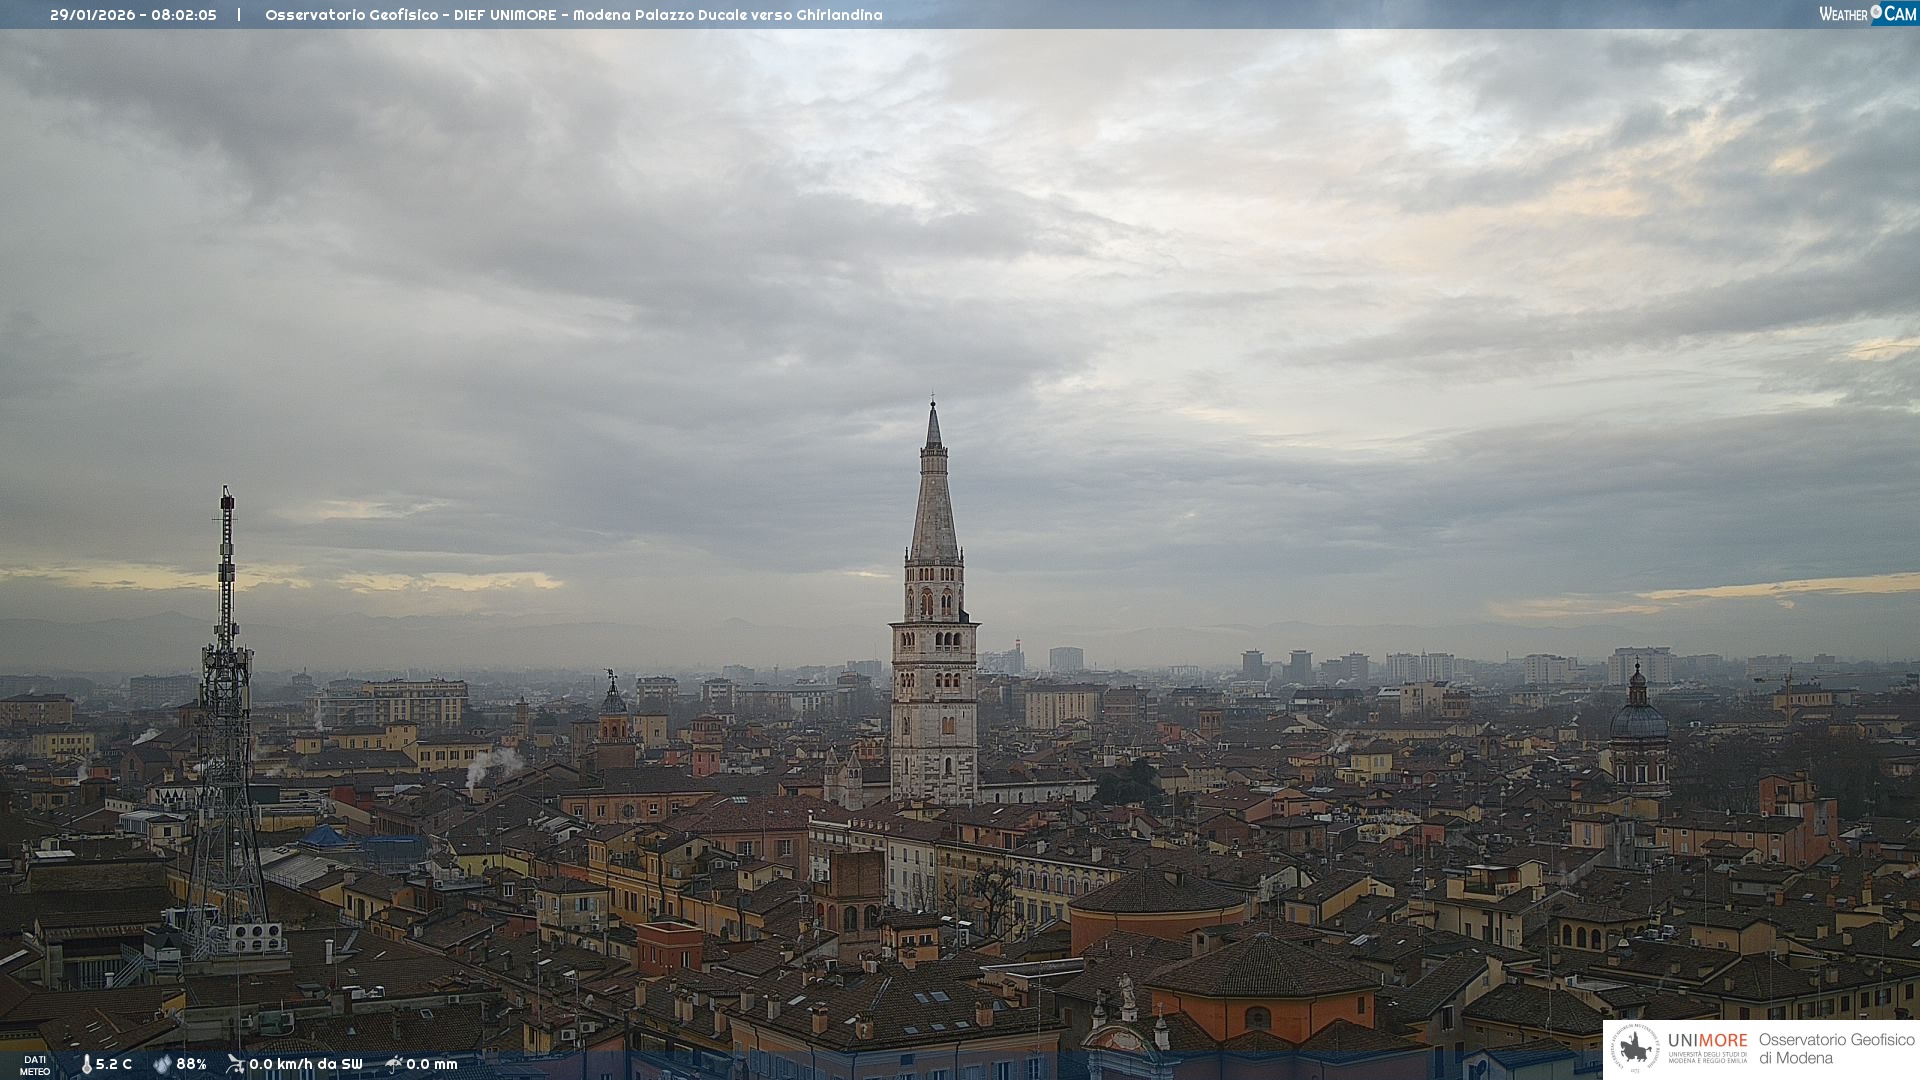The width and height of the screenshot is (1920, 1080).
Task: Click the rain umbrella precipitation icon
Action: click(x=394, y=1064)
